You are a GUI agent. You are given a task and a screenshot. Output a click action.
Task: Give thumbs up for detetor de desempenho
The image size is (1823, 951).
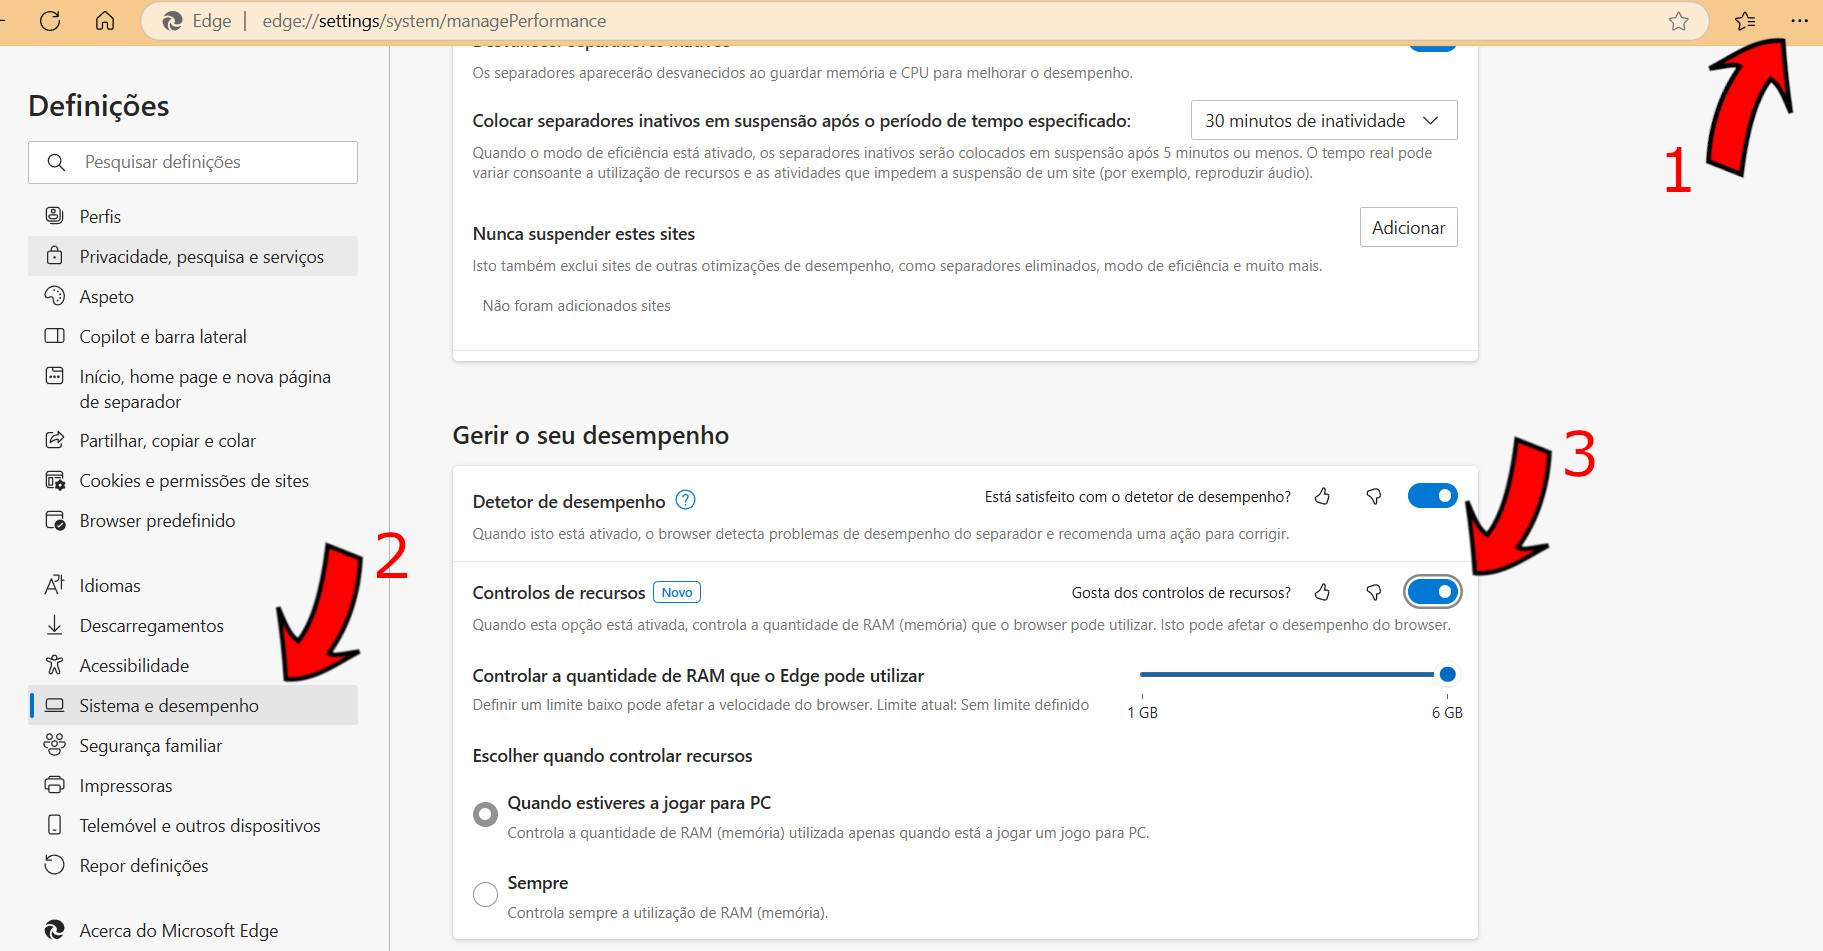(1322, 496)
